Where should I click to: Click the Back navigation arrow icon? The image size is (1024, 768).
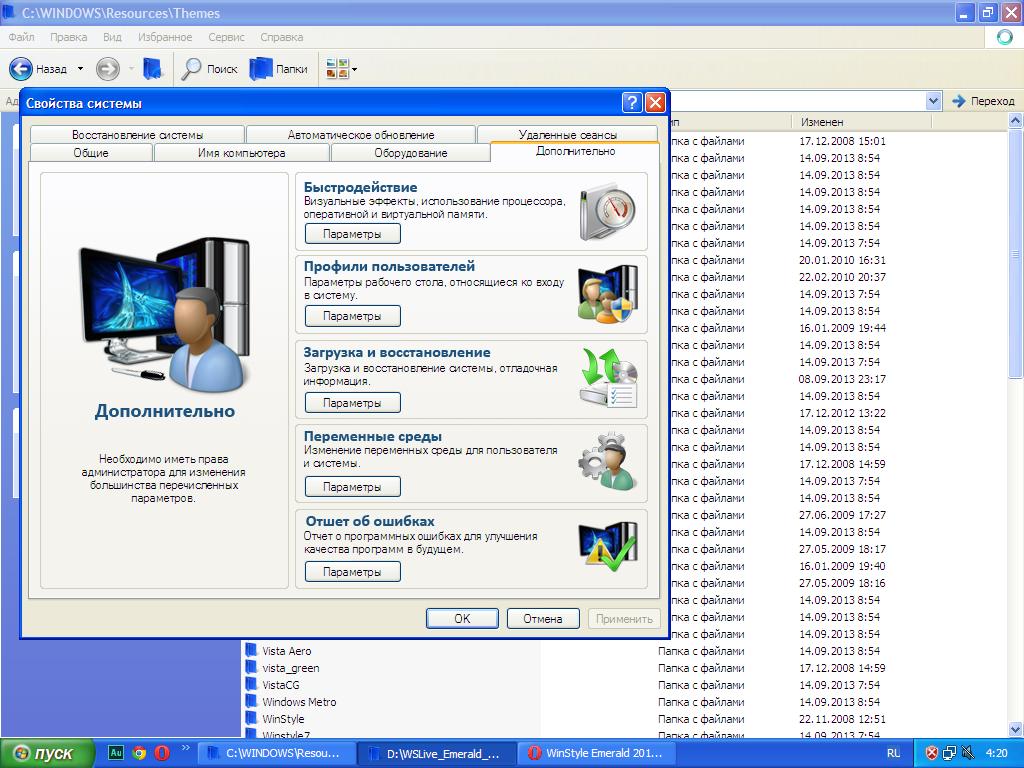[21, 69]
